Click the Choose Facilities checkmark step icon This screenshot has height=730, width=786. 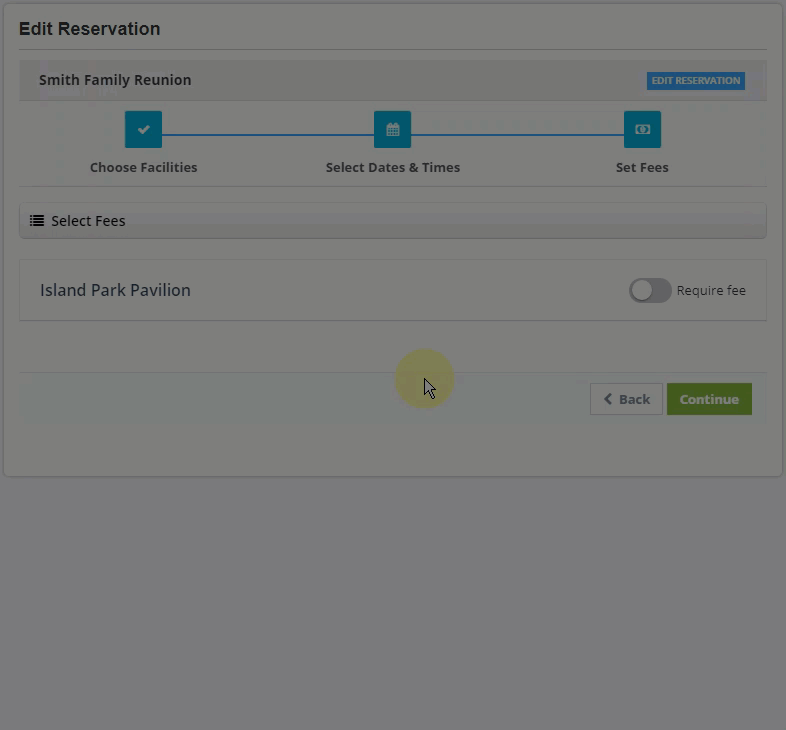(143, 129)
